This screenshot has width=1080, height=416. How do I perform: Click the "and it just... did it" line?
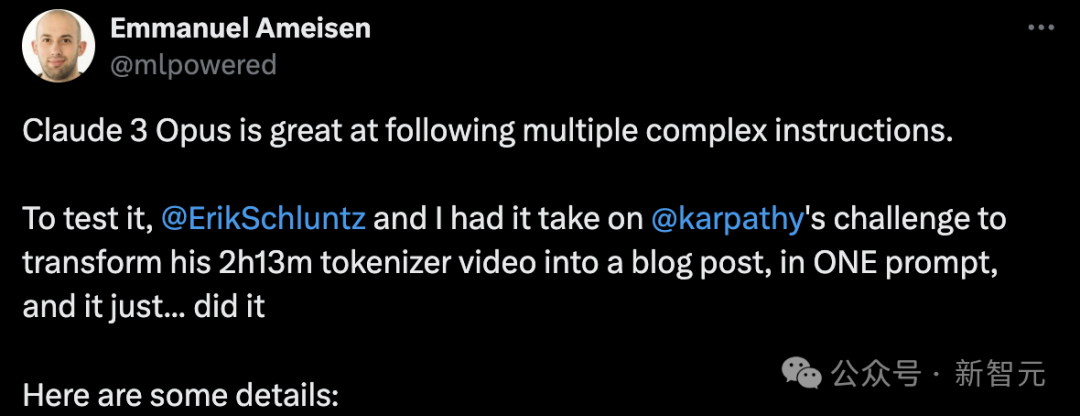coord(144,307)
